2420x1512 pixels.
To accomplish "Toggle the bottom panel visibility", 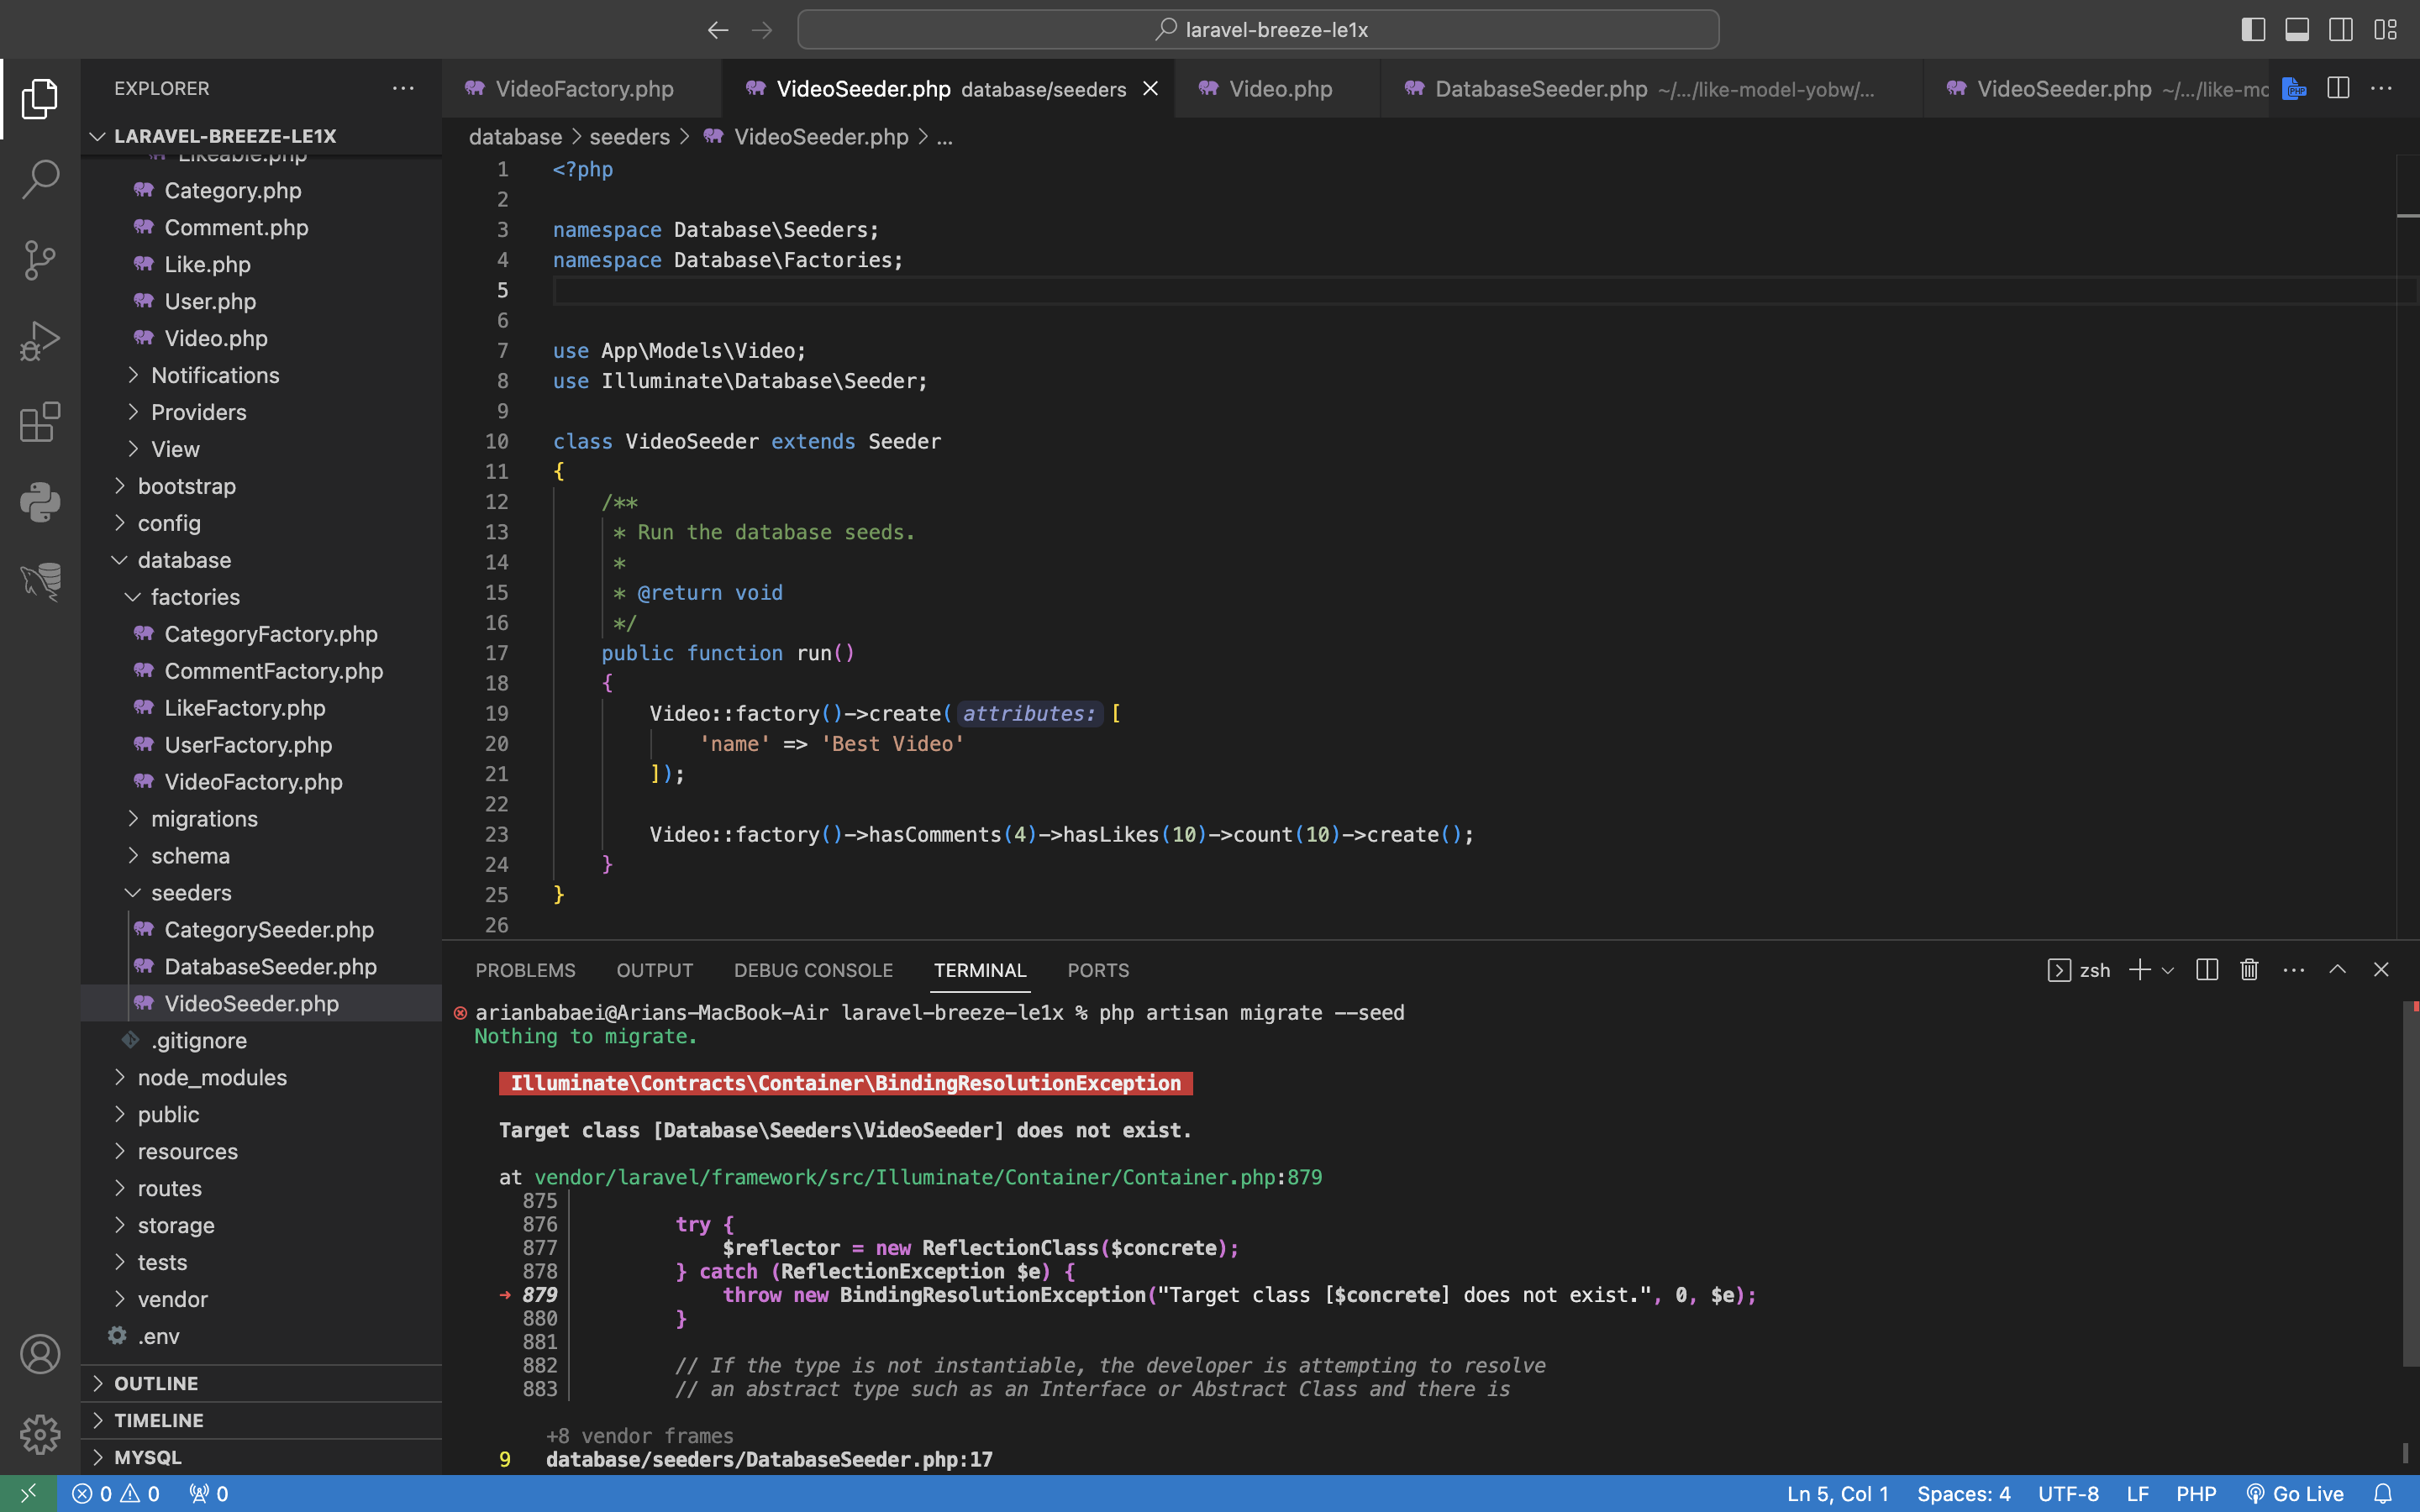I will pos(2297,30).
